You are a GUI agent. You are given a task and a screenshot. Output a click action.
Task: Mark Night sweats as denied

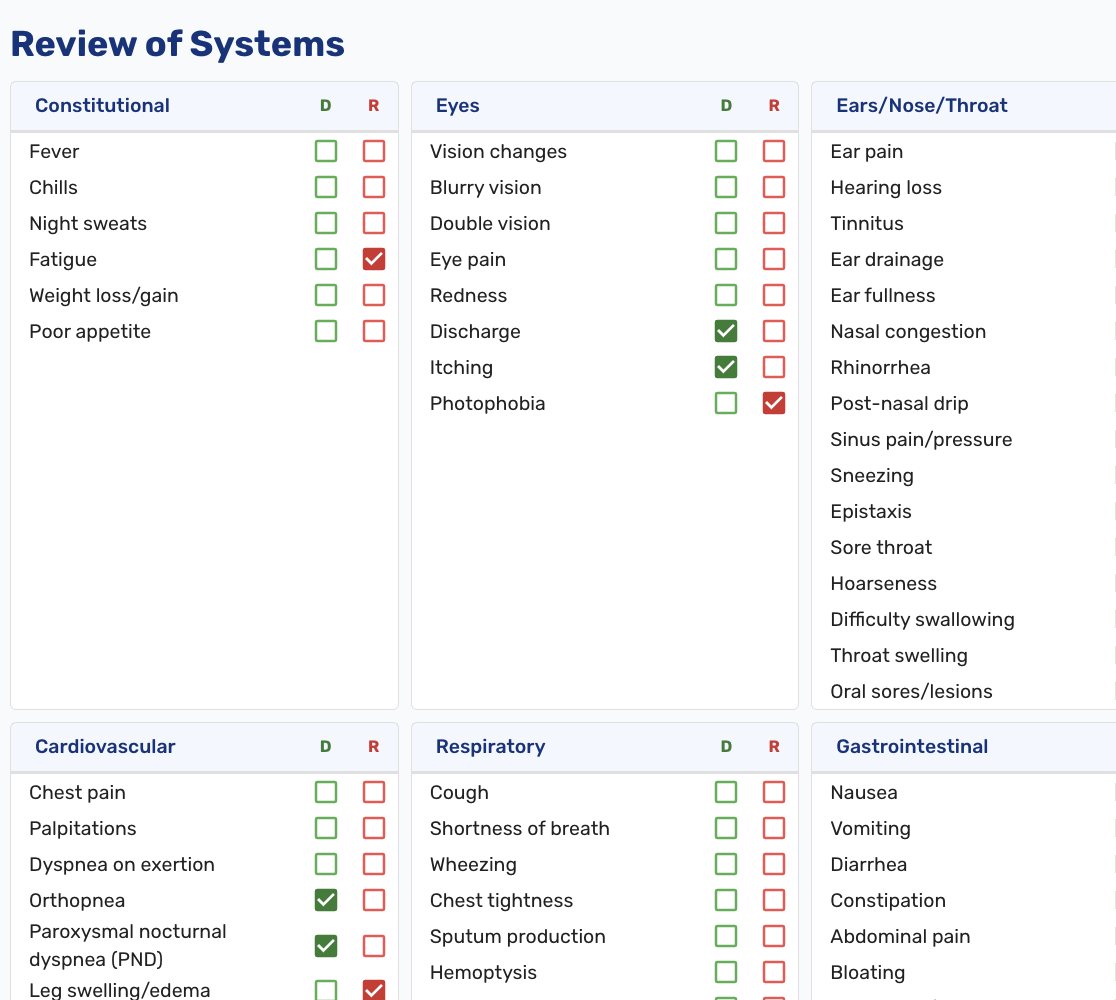coord(326,223)
